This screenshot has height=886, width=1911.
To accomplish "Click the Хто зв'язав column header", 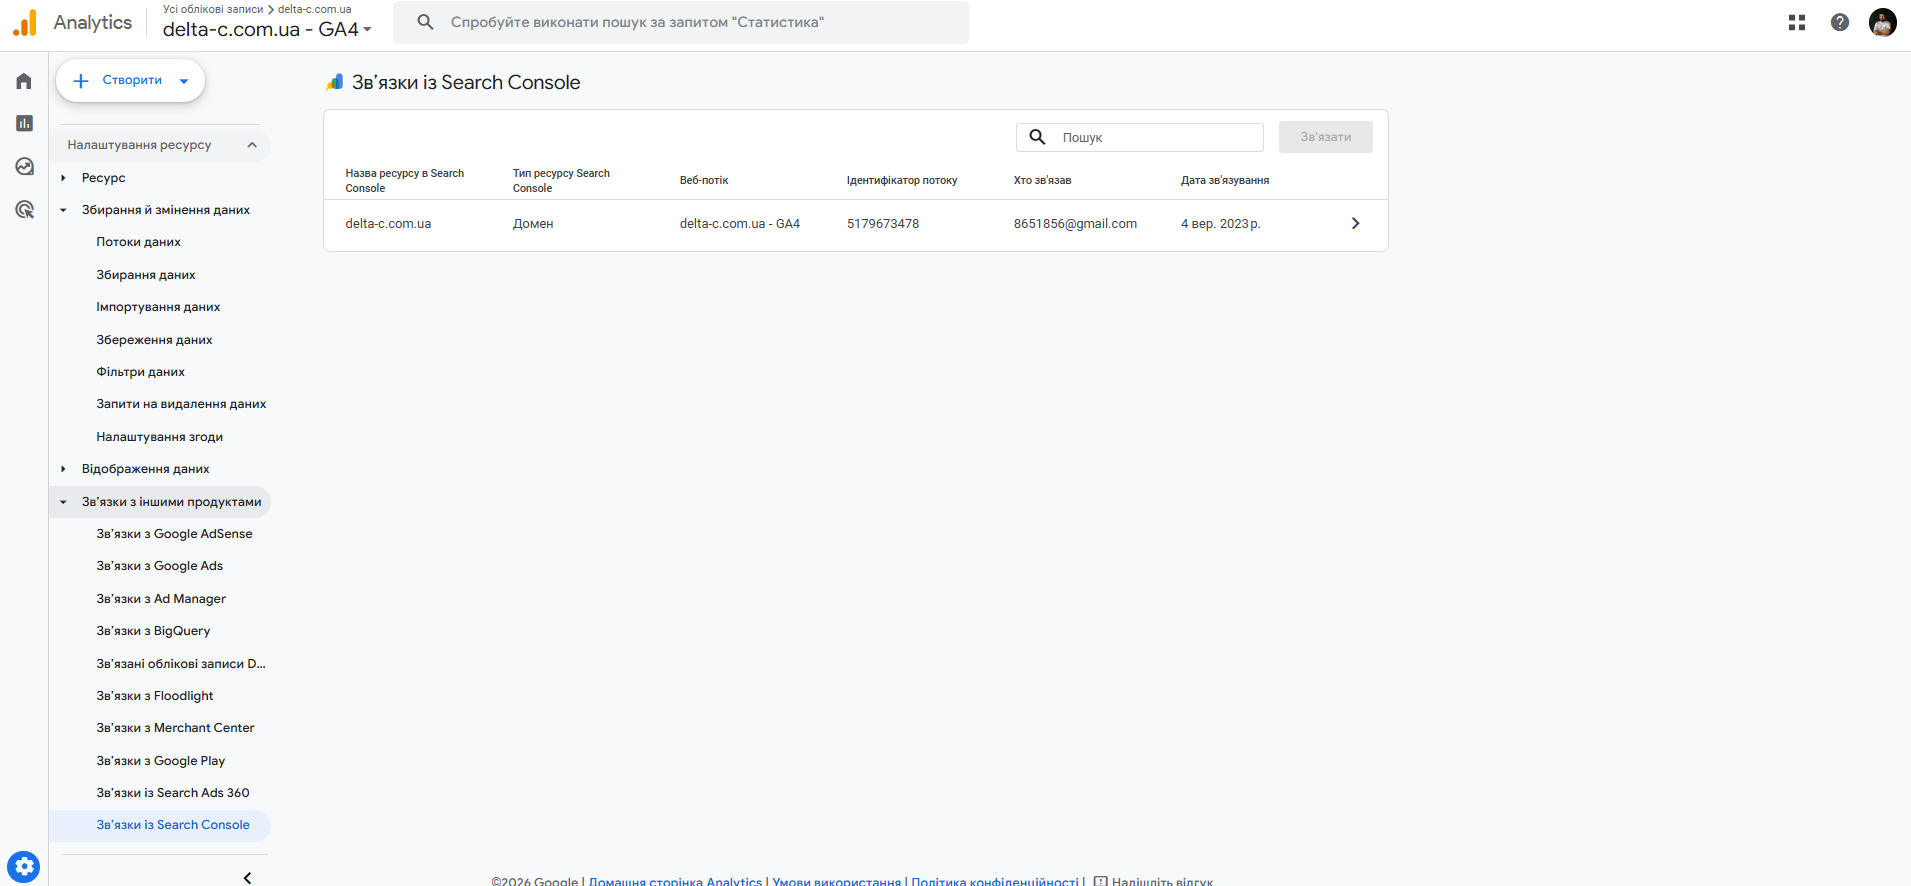I will [x=1042, y=181].
